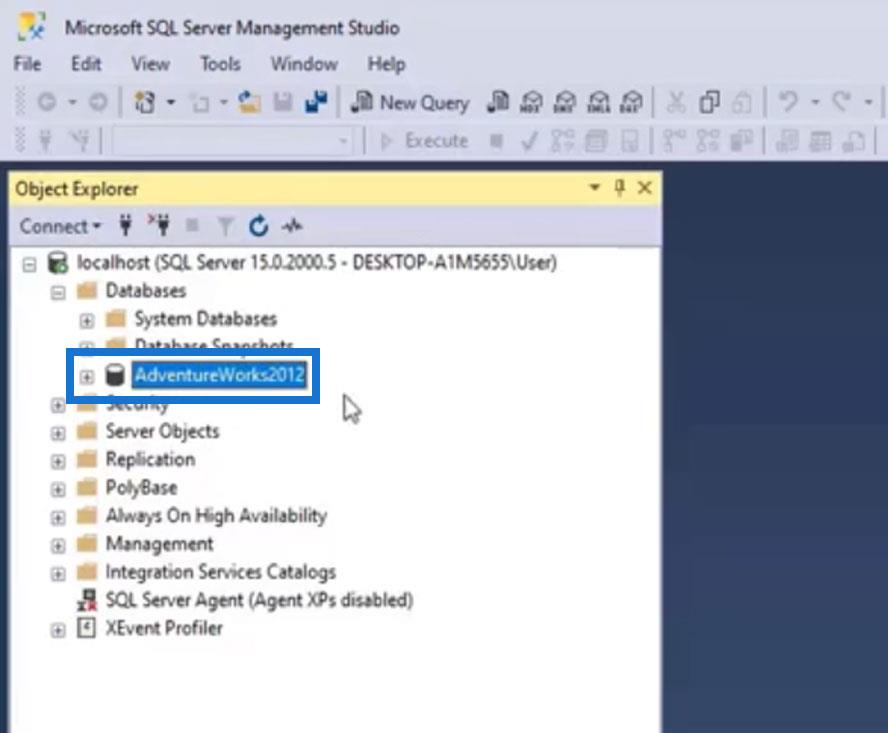Select Server Objects in the tree
Image resolution: width=888 pixels, height=733 pixels.
point(163,432)
